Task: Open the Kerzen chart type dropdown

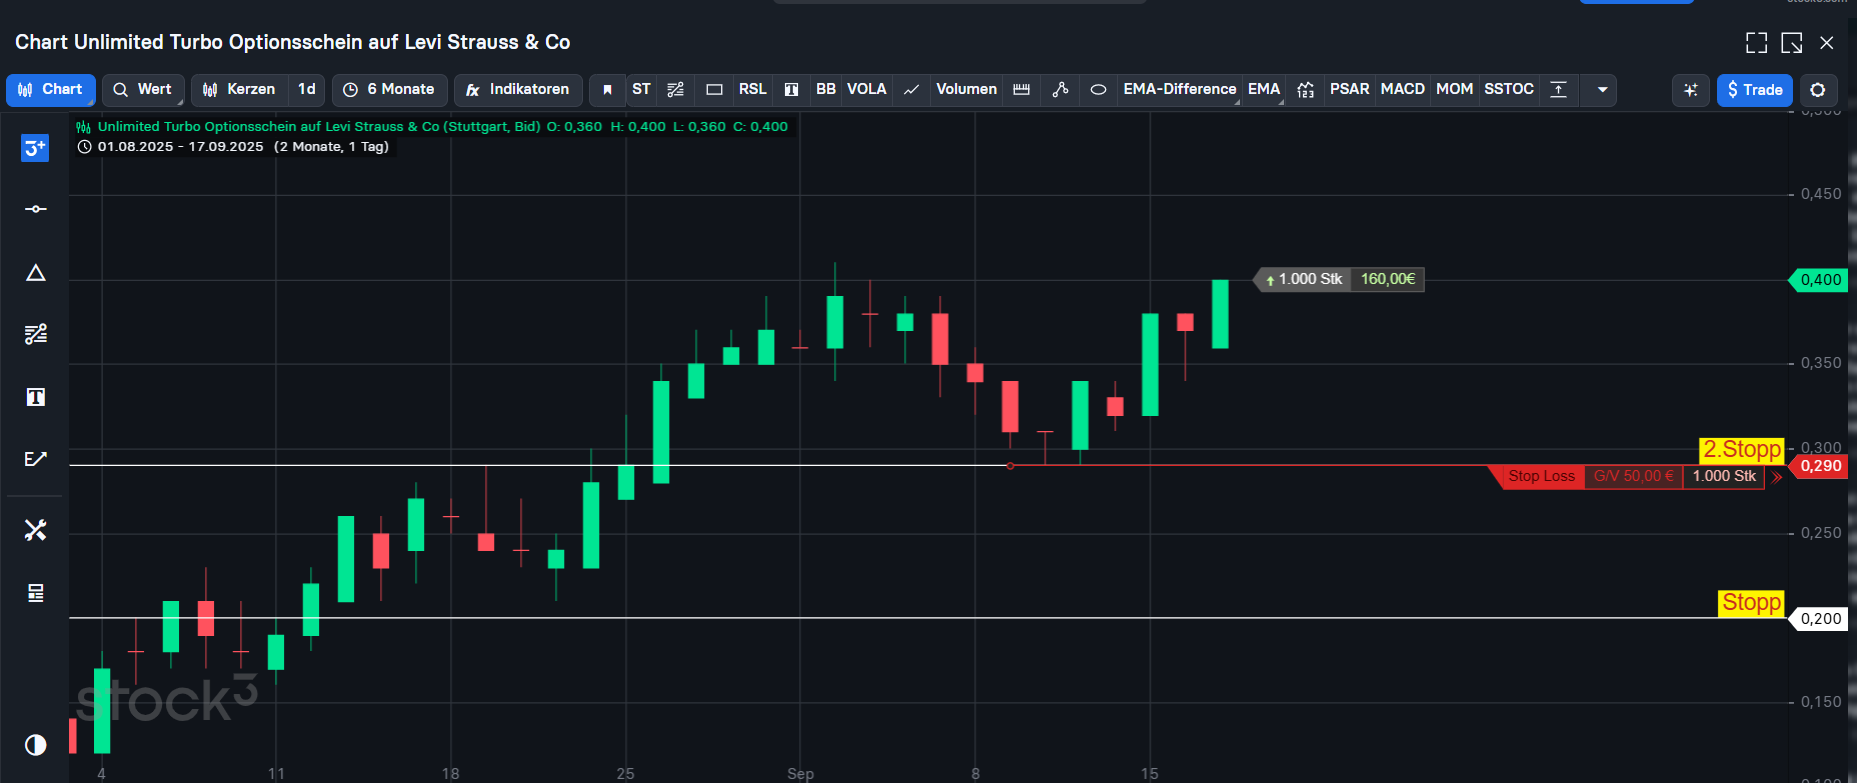Action: point(240,89)
